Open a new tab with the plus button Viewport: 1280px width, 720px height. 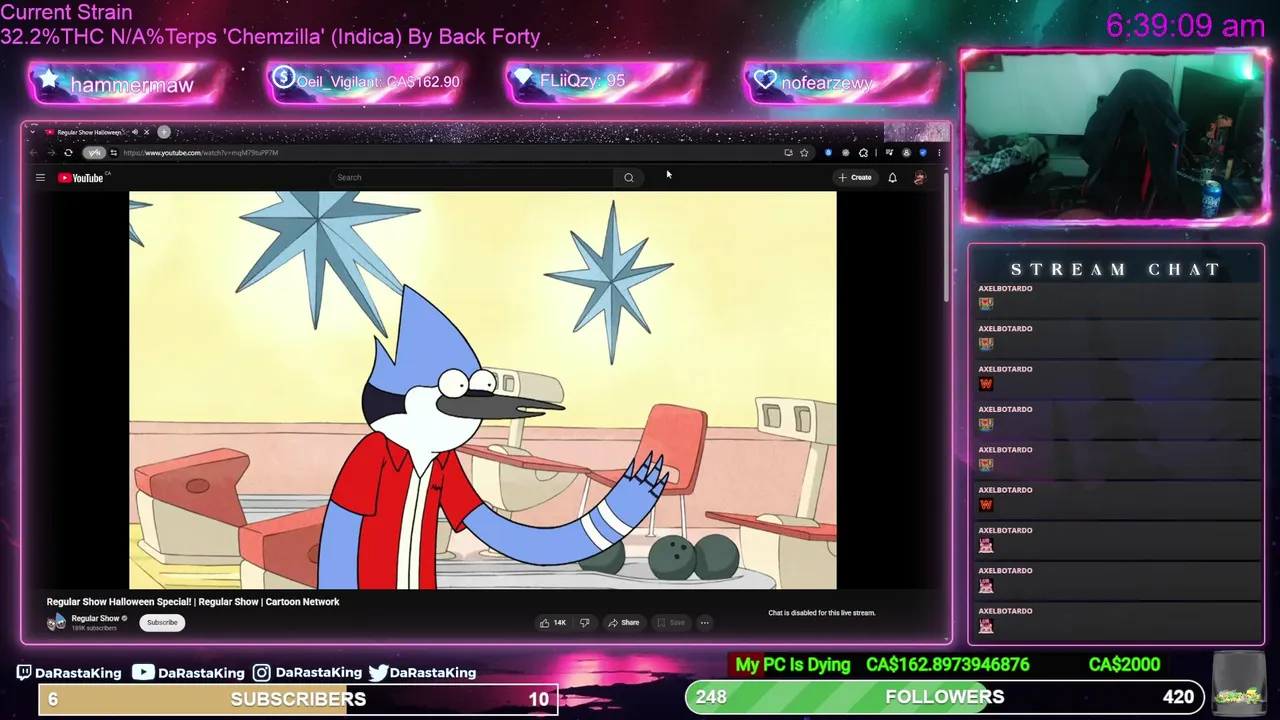coord(164,132)
